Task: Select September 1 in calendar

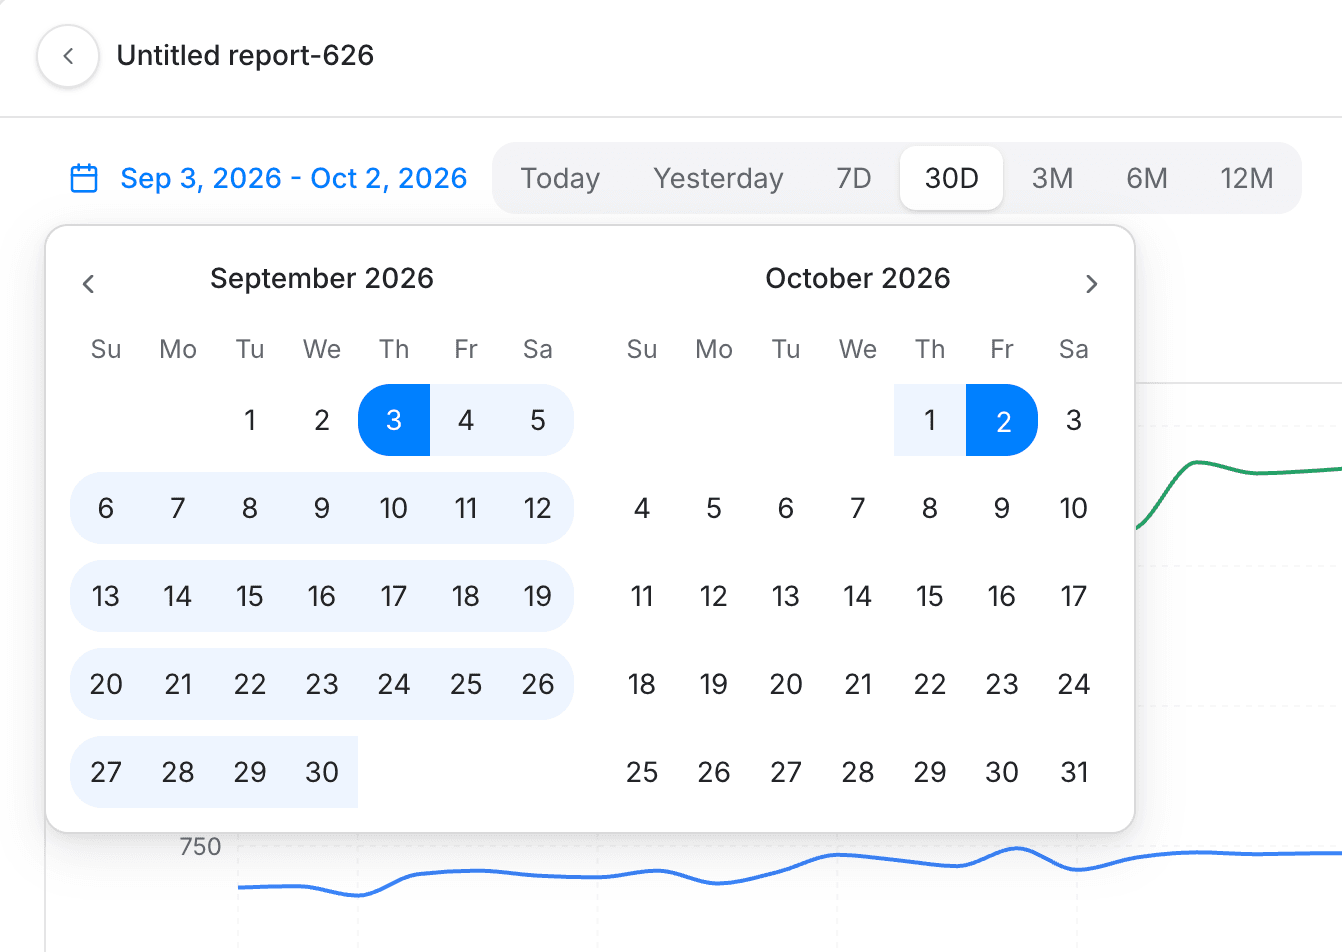Action: point(250,420)
